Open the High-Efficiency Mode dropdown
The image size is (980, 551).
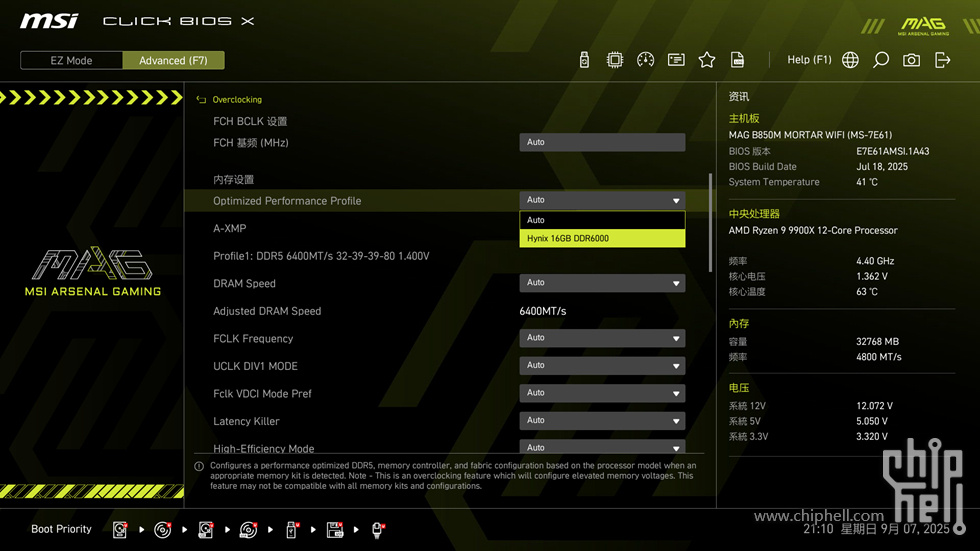[x=602, y=447]
